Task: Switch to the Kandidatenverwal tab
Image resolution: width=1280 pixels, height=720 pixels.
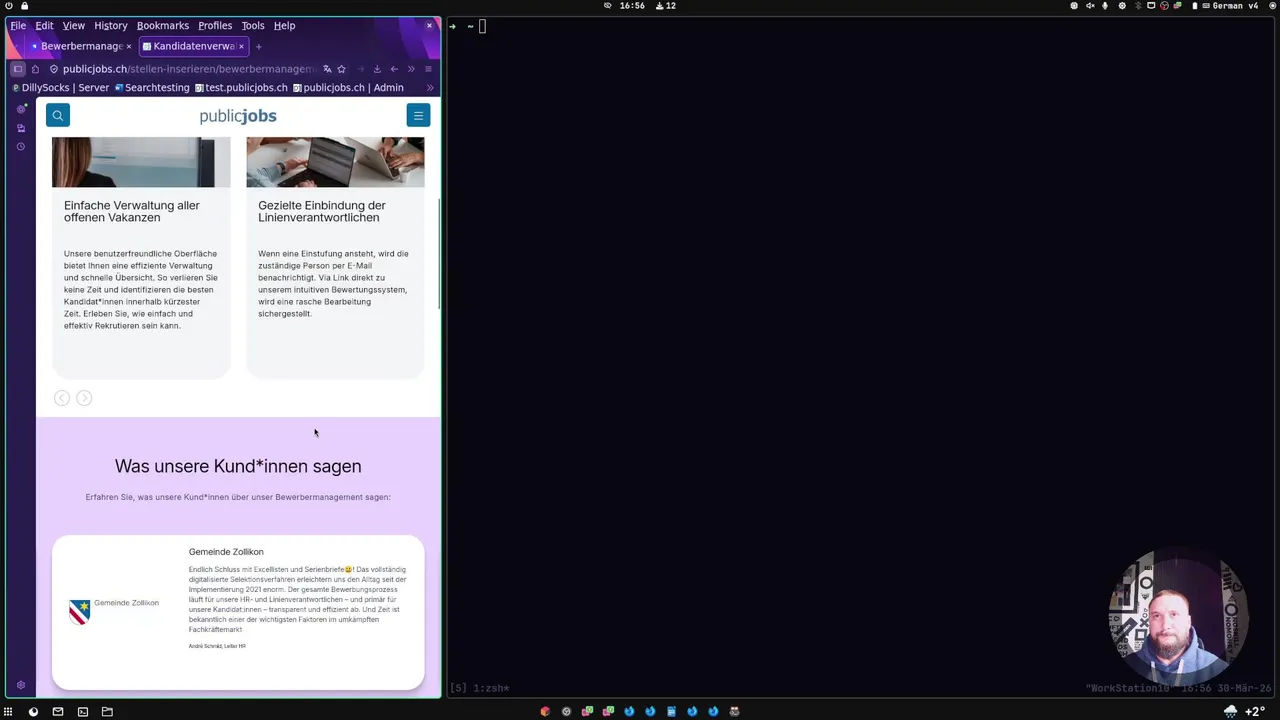Action: point(193,46)
